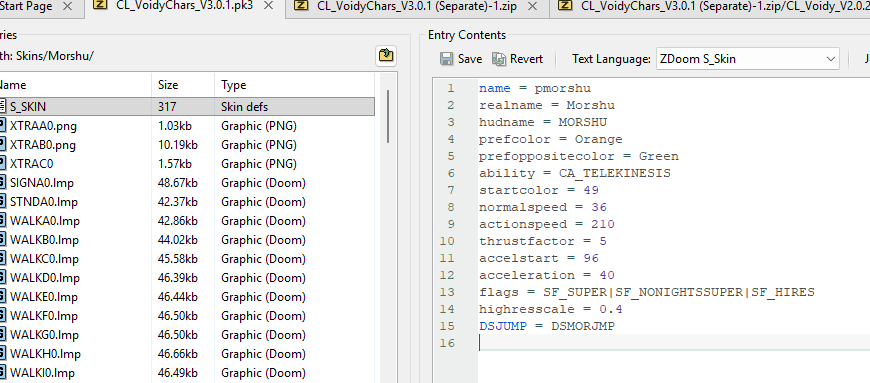
Task: Click archive icon on (Separate)-1.zip tab
Action: [301, 6]
